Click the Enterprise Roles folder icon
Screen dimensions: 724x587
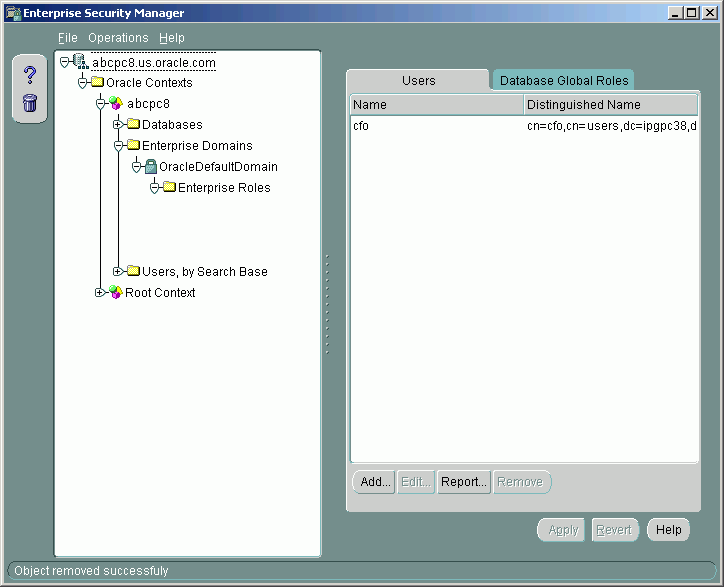pyautogui.click(x=169, y=187)
